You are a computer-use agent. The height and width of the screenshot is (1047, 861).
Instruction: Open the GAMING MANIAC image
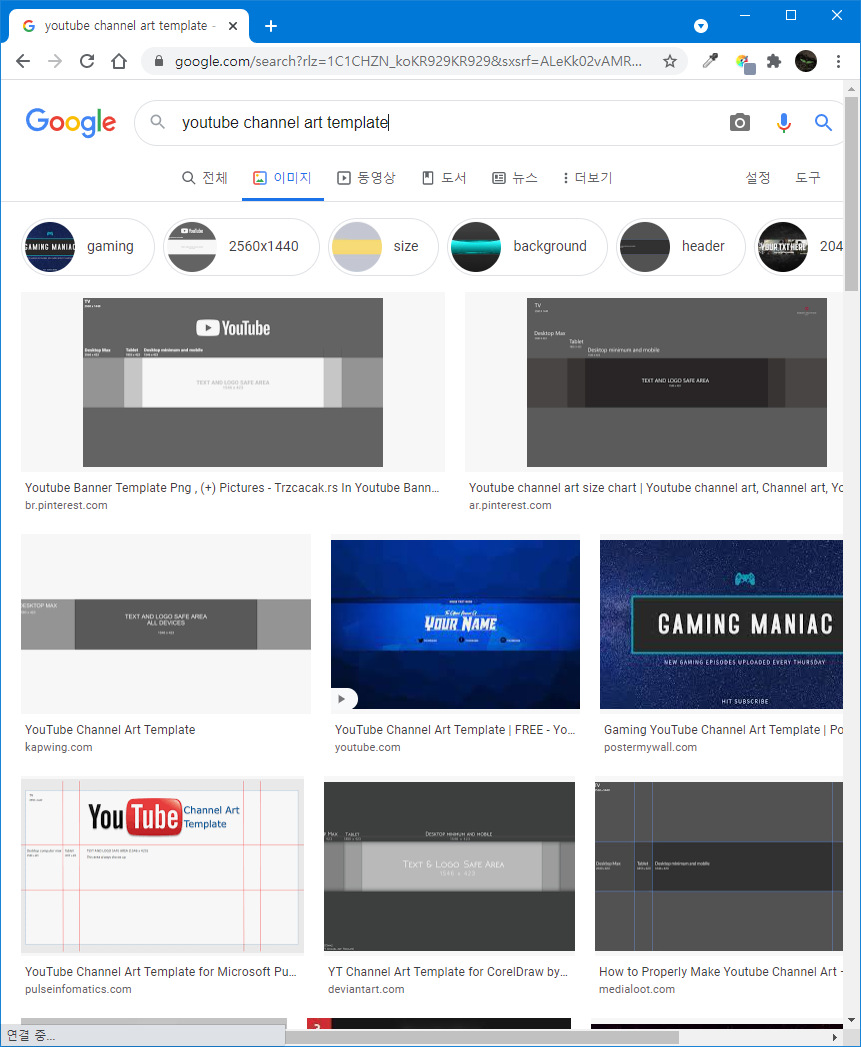721,624
